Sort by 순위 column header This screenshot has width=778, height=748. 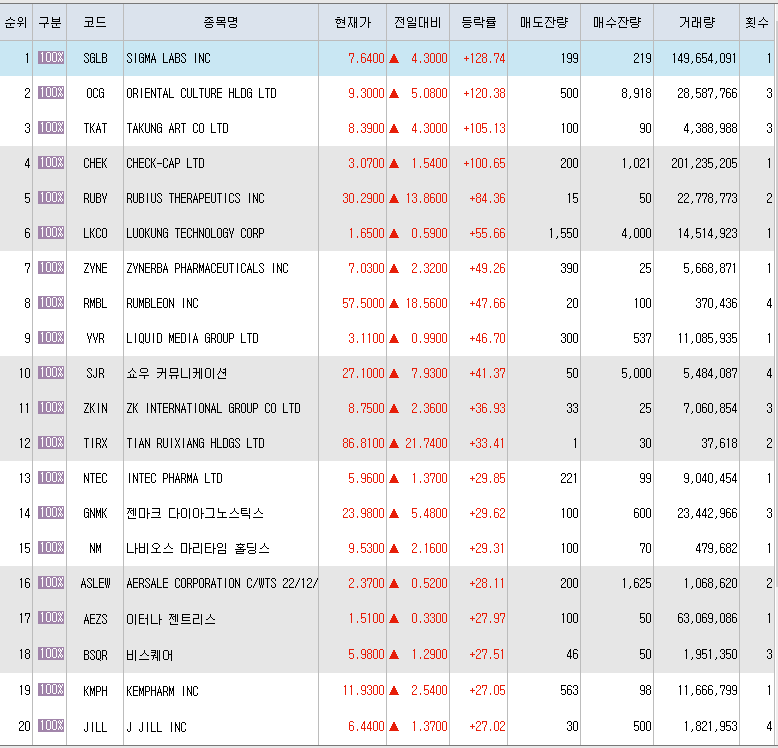point(16,22)
